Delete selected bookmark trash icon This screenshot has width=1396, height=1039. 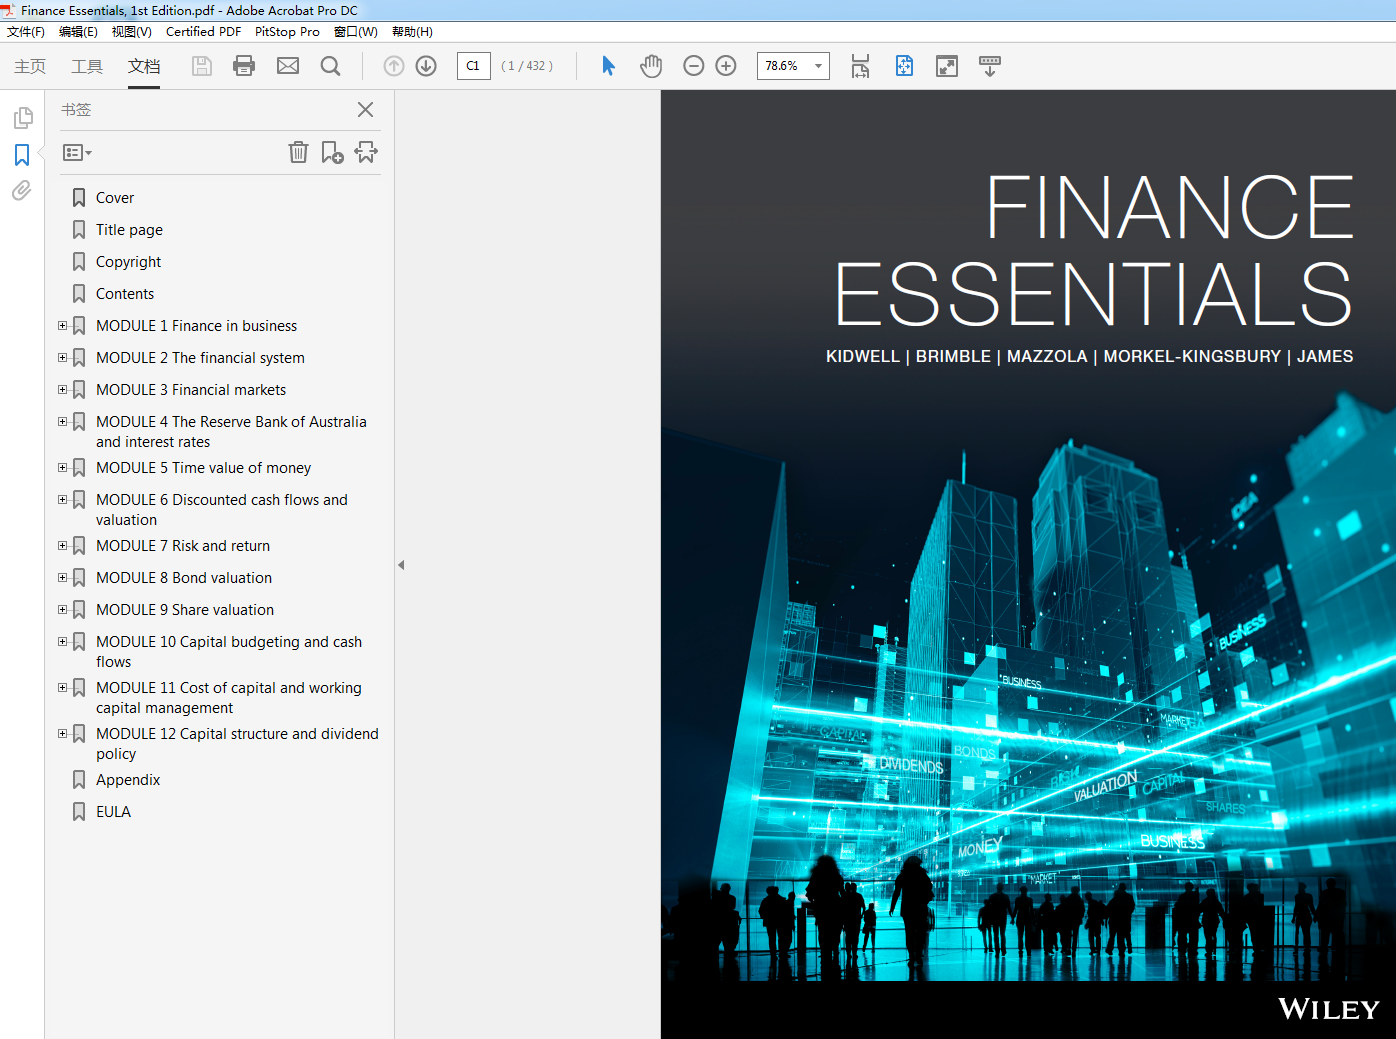(298, 152)
